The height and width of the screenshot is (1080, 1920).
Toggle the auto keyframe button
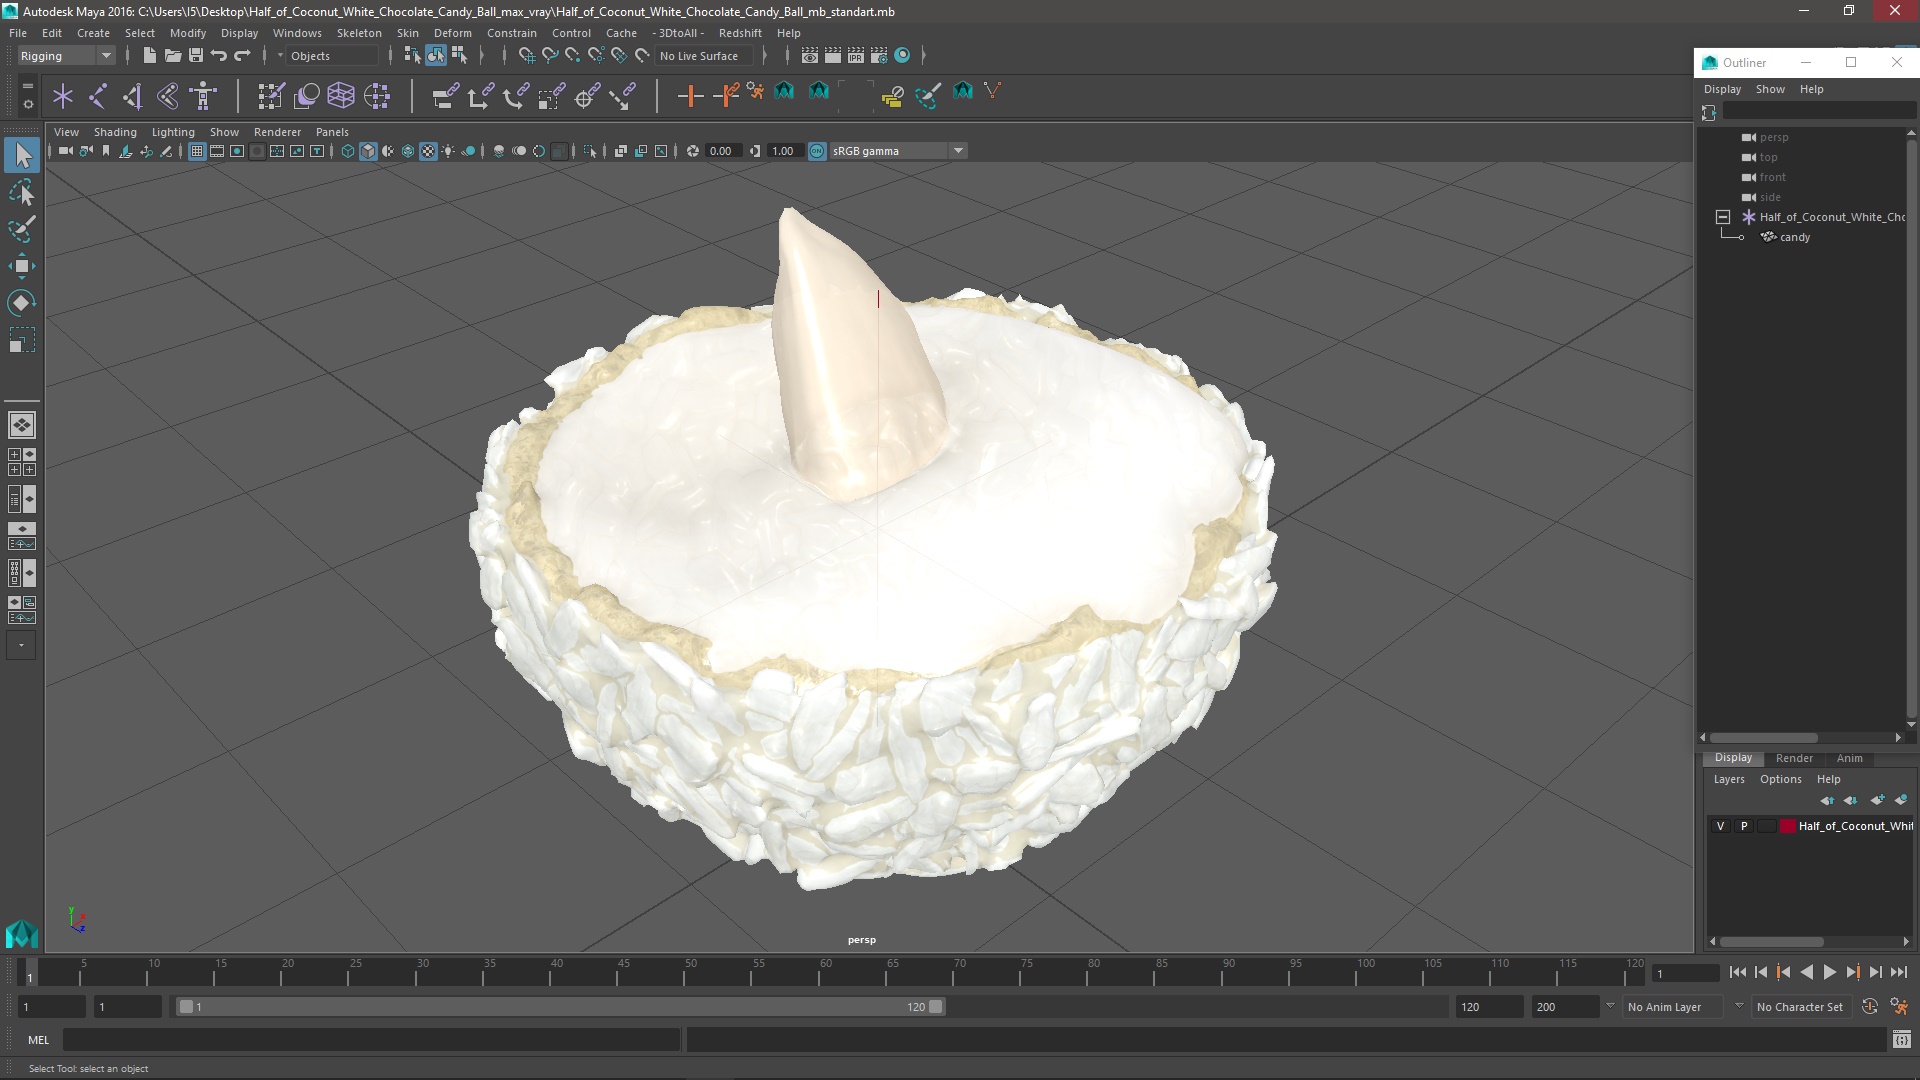point(1870,1007)
